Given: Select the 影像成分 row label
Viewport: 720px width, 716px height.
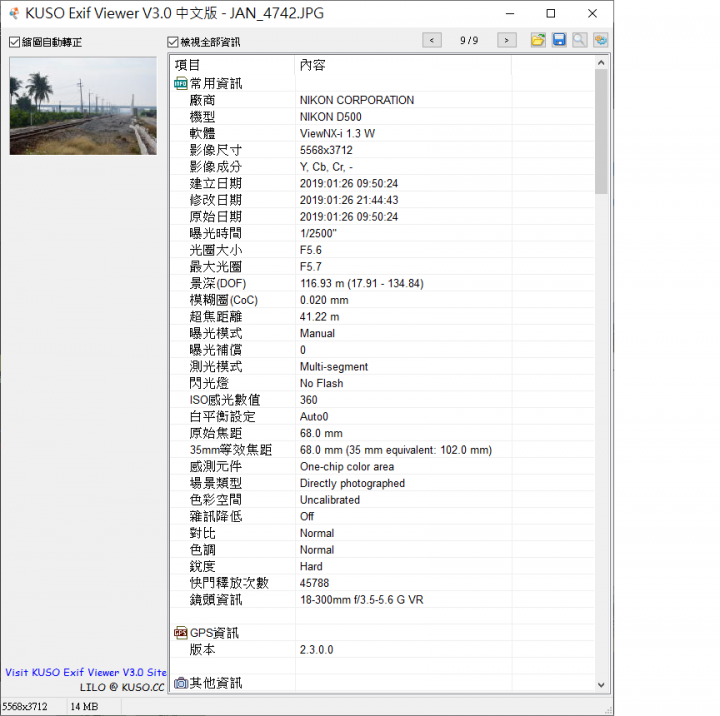Looking at the screenshot, I should click(216, 167).
